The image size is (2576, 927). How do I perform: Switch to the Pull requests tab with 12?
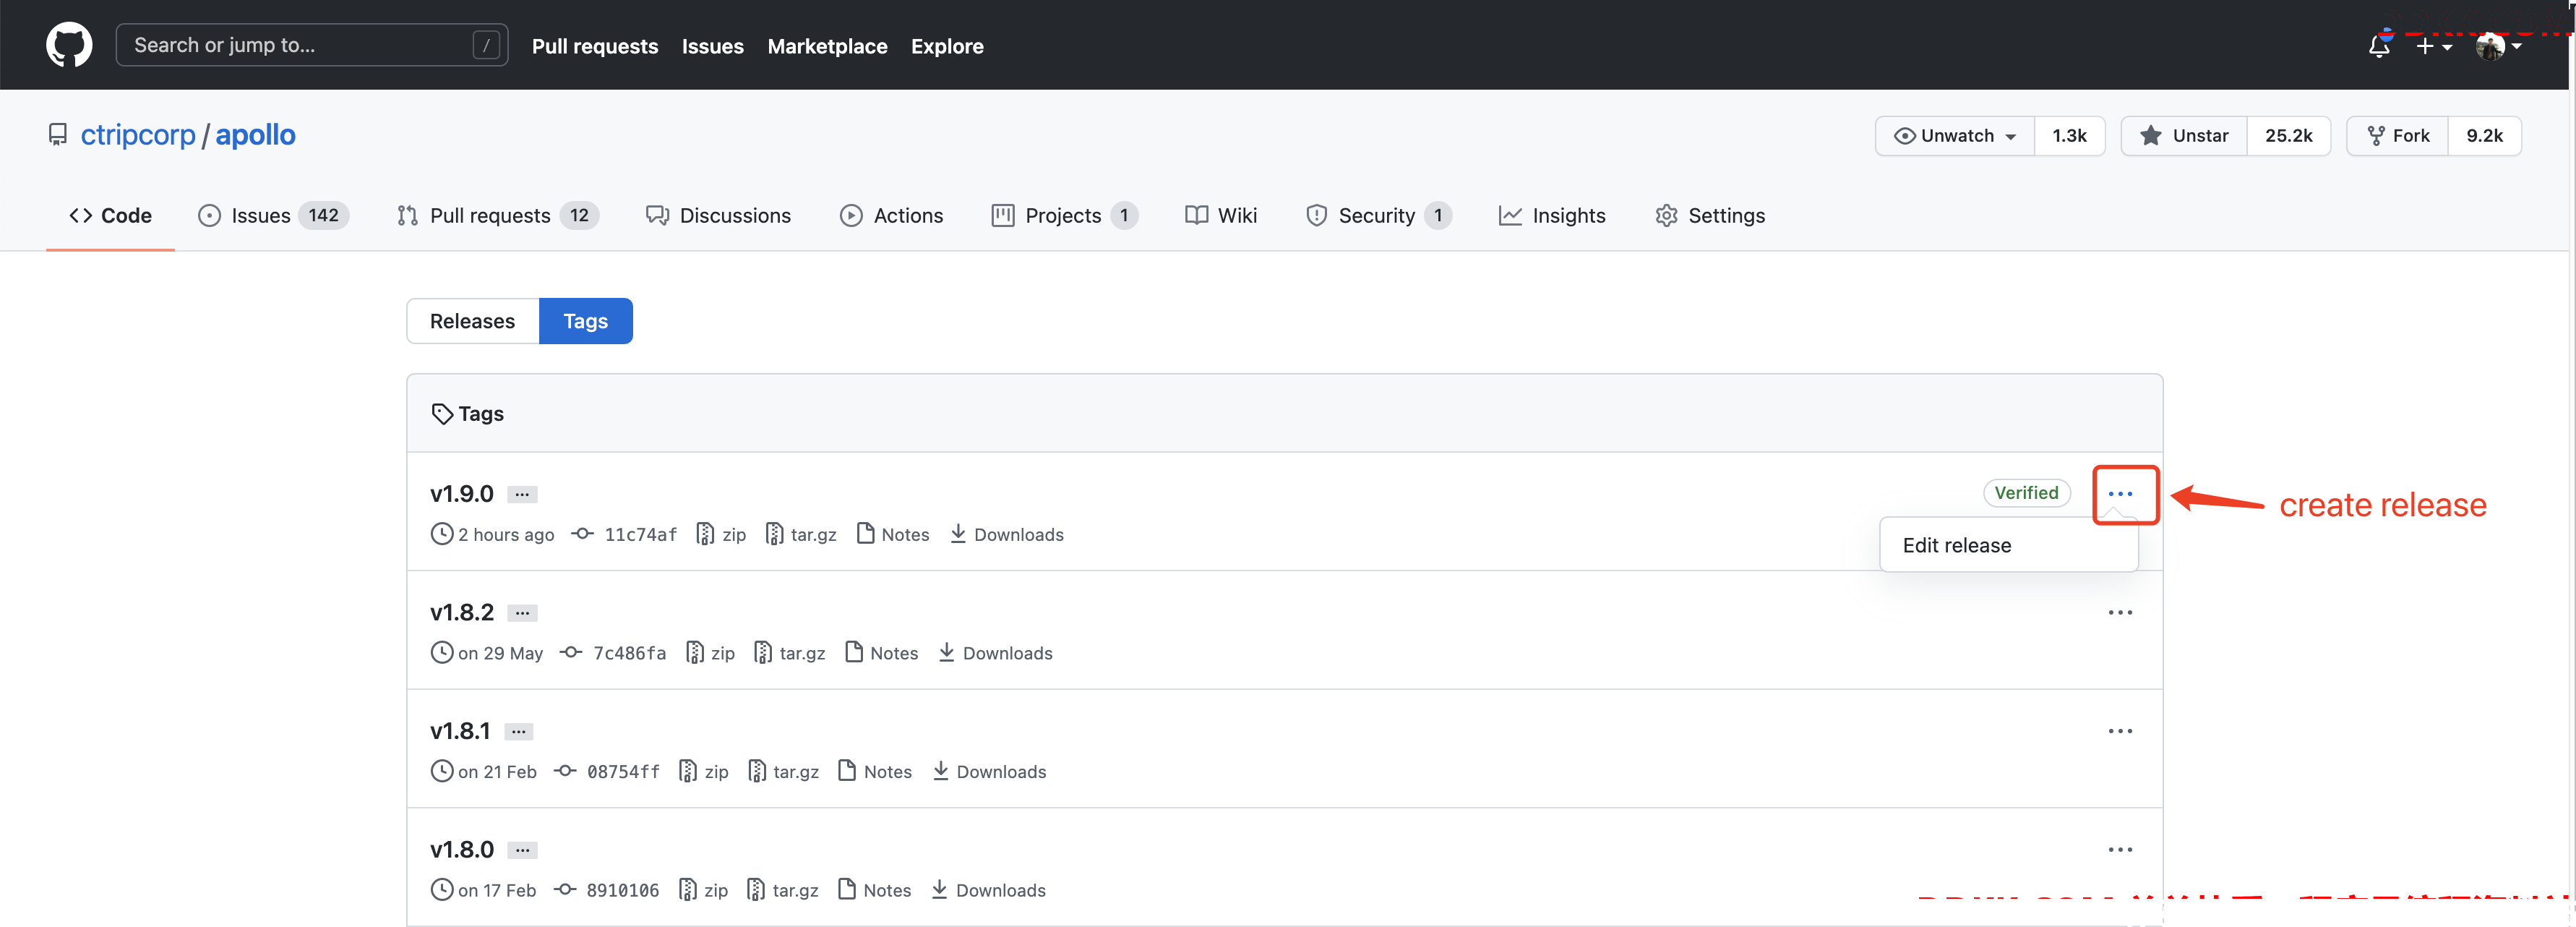click(x=497, y=216)
